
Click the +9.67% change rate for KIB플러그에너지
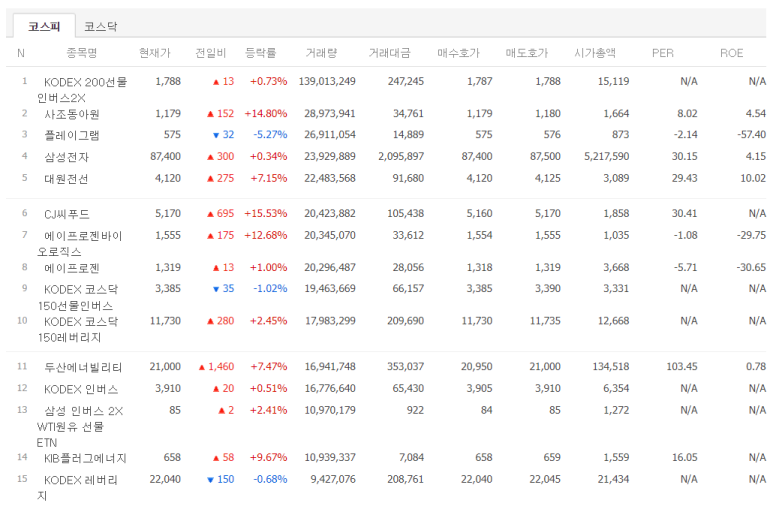pyautogui.click(x=268, y=458)
